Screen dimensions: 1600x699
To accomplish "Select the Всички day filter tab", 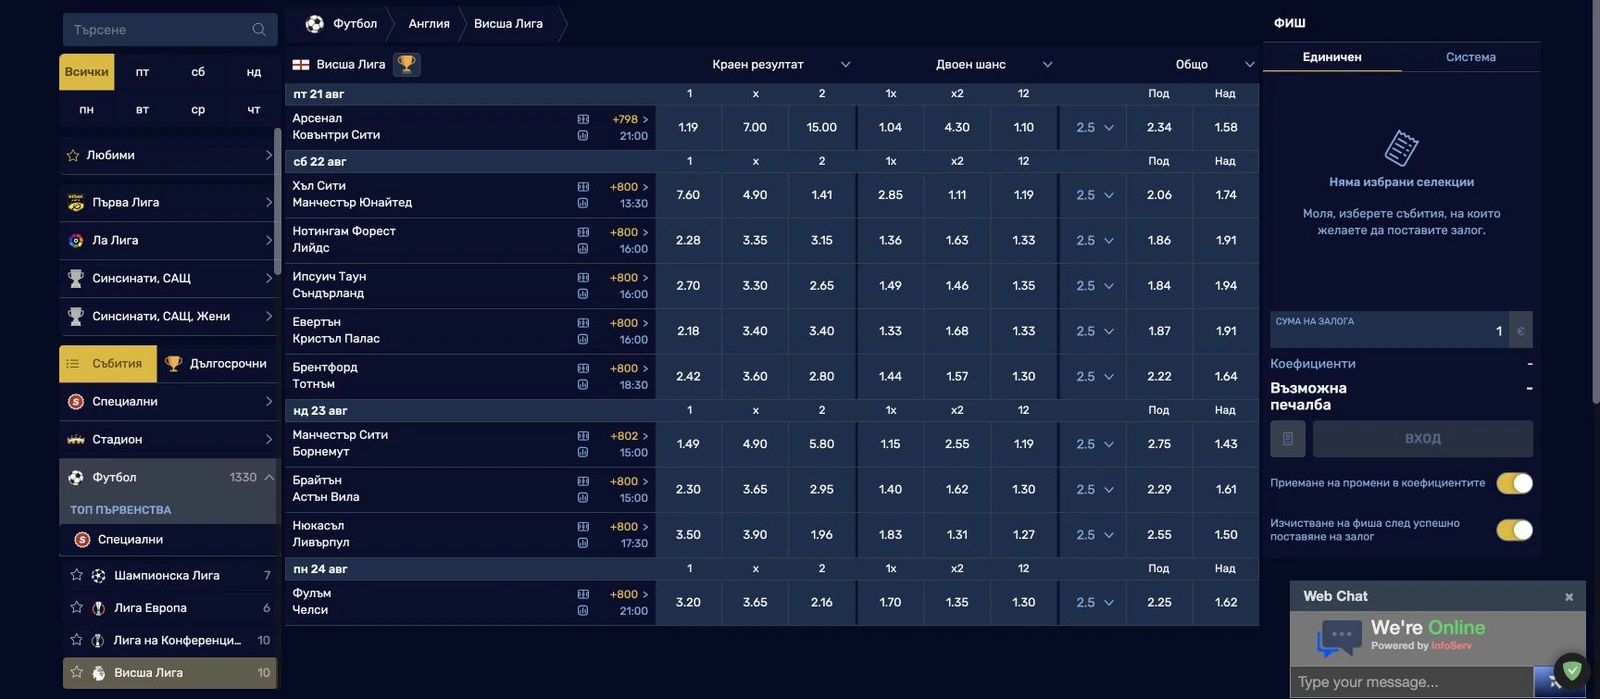I will [87, 72].
